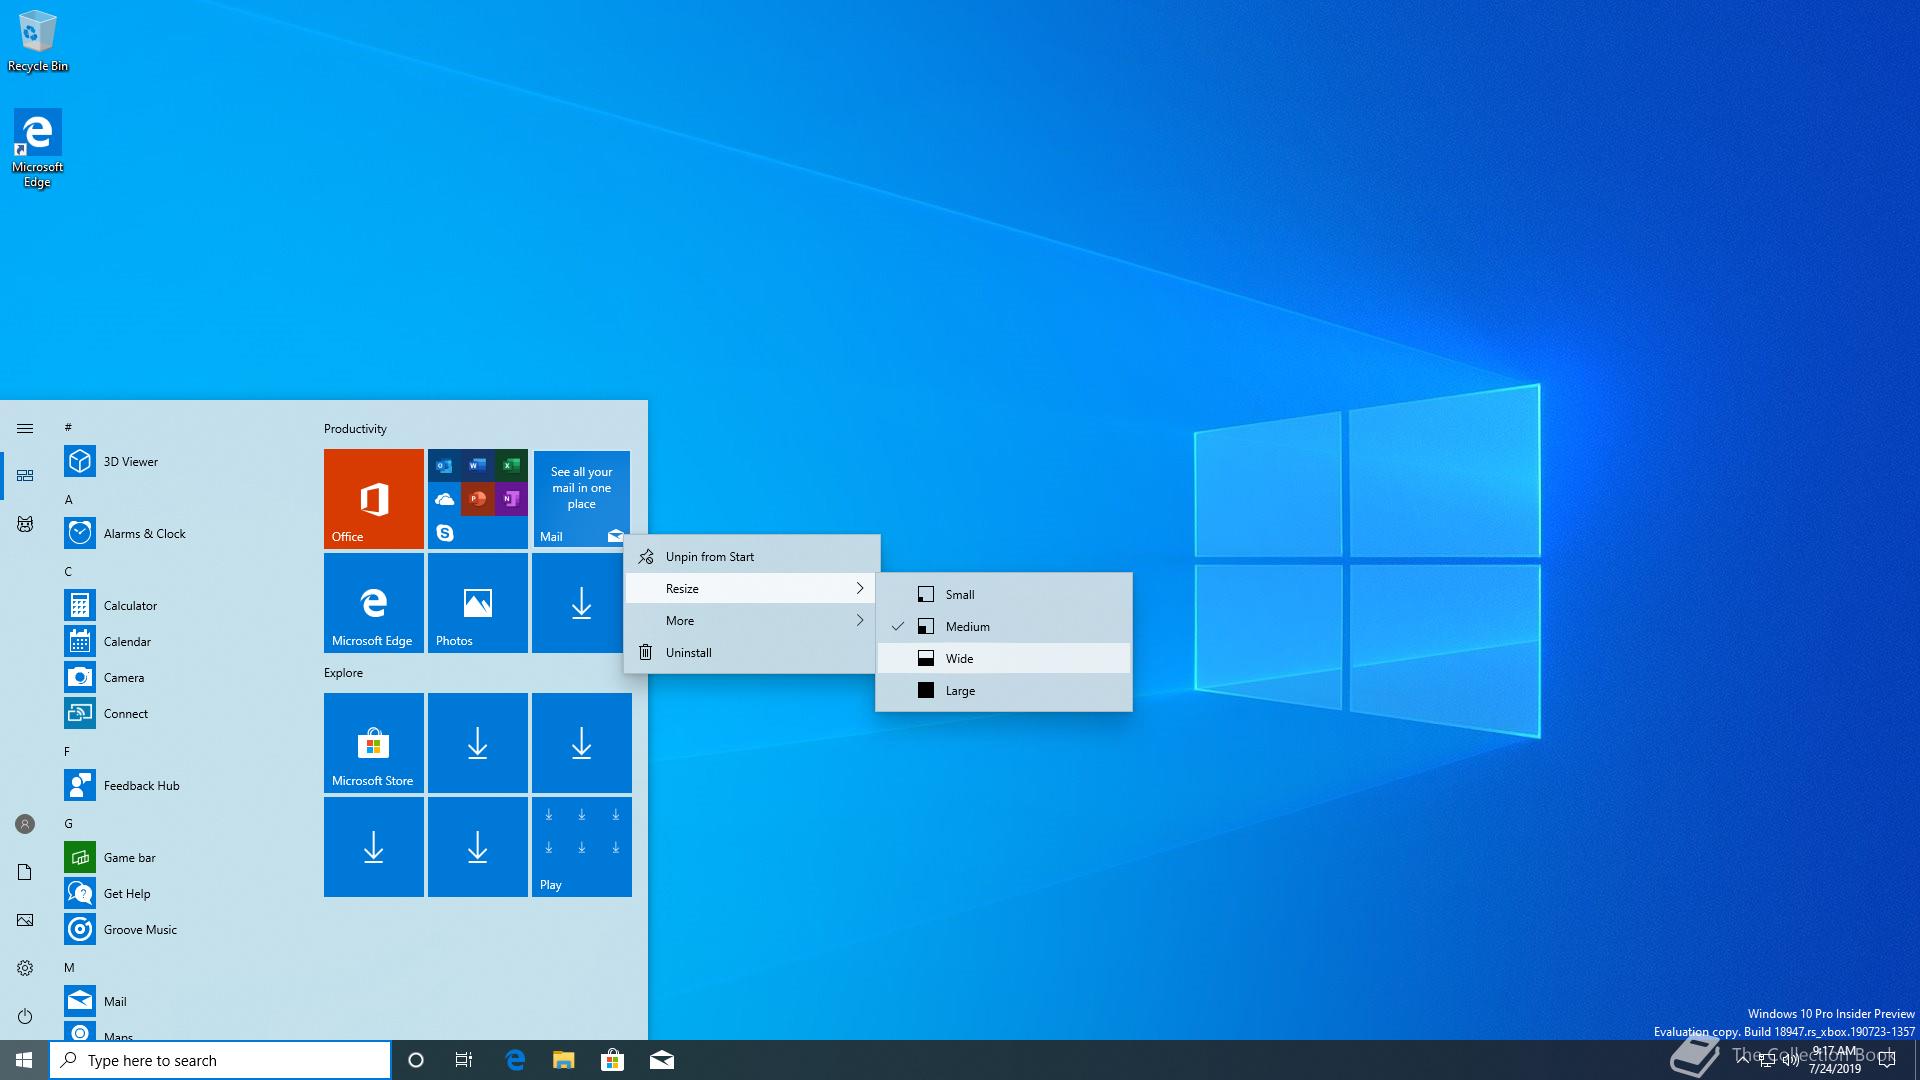Select Small tile size
The image size is (1920, 1080).
1004,595
